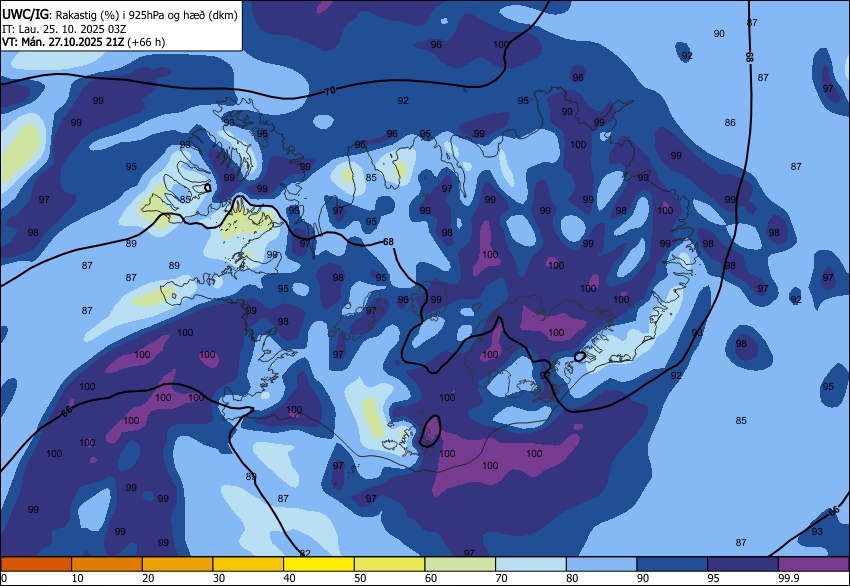Click the 90–95 medium blue legend swatch
Viewport: 850px width, 586px height.
point(672,564)
